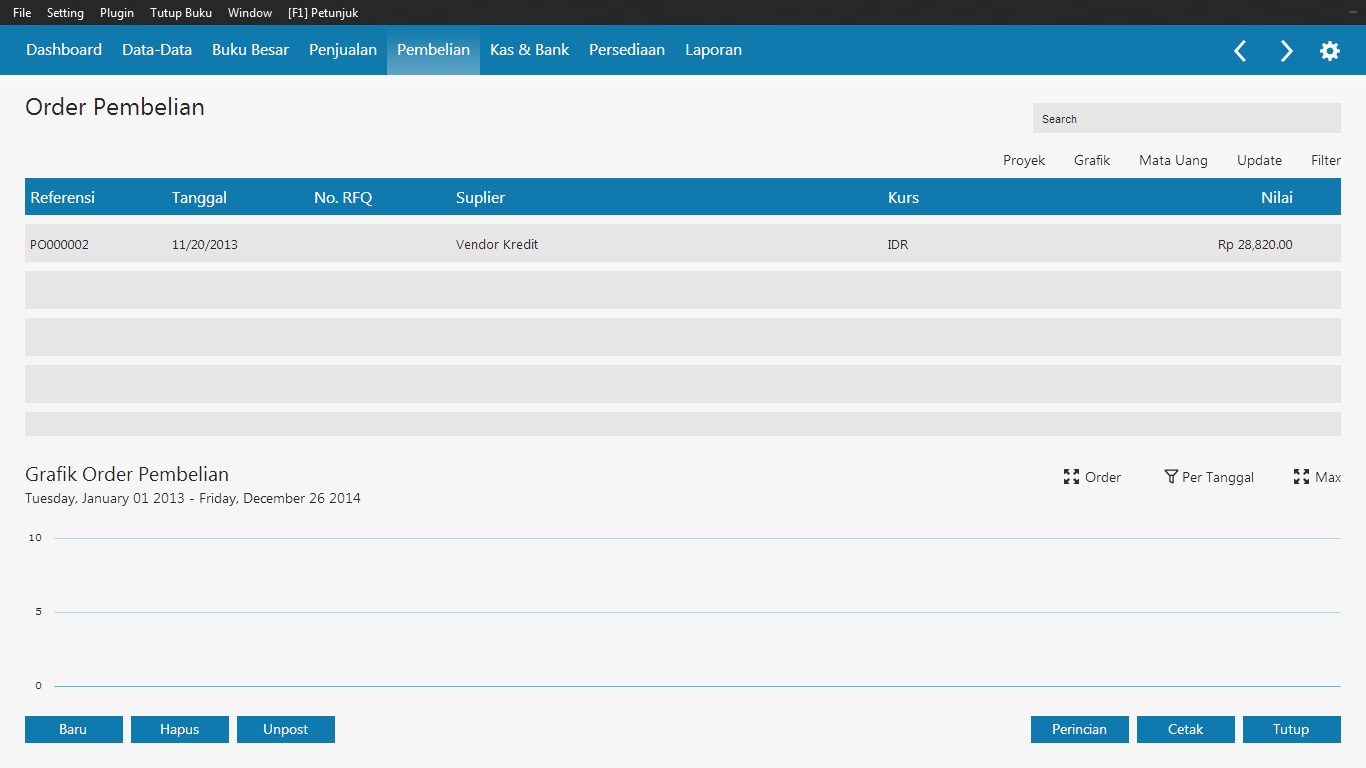Screen dimensions: 1366x768
Task: Click the Vendor Kredit supplier cell
Action: (x=497, y=244)
